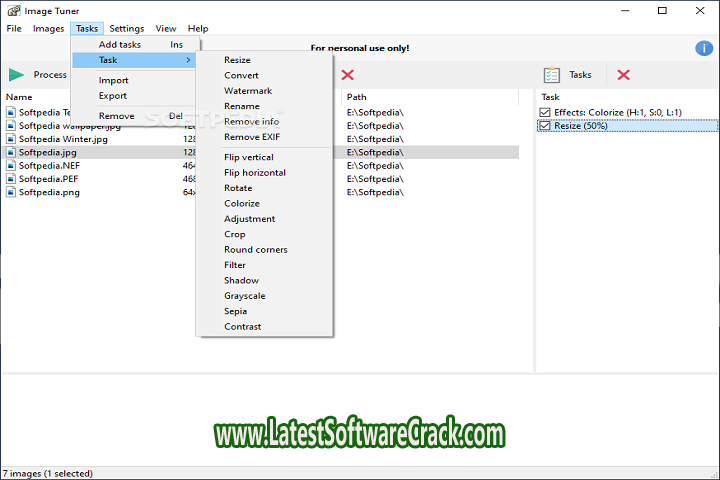The image size is (720, 480).
Task: Click file icon of Softpedia Winter.jpg
Action: point(11,139)
